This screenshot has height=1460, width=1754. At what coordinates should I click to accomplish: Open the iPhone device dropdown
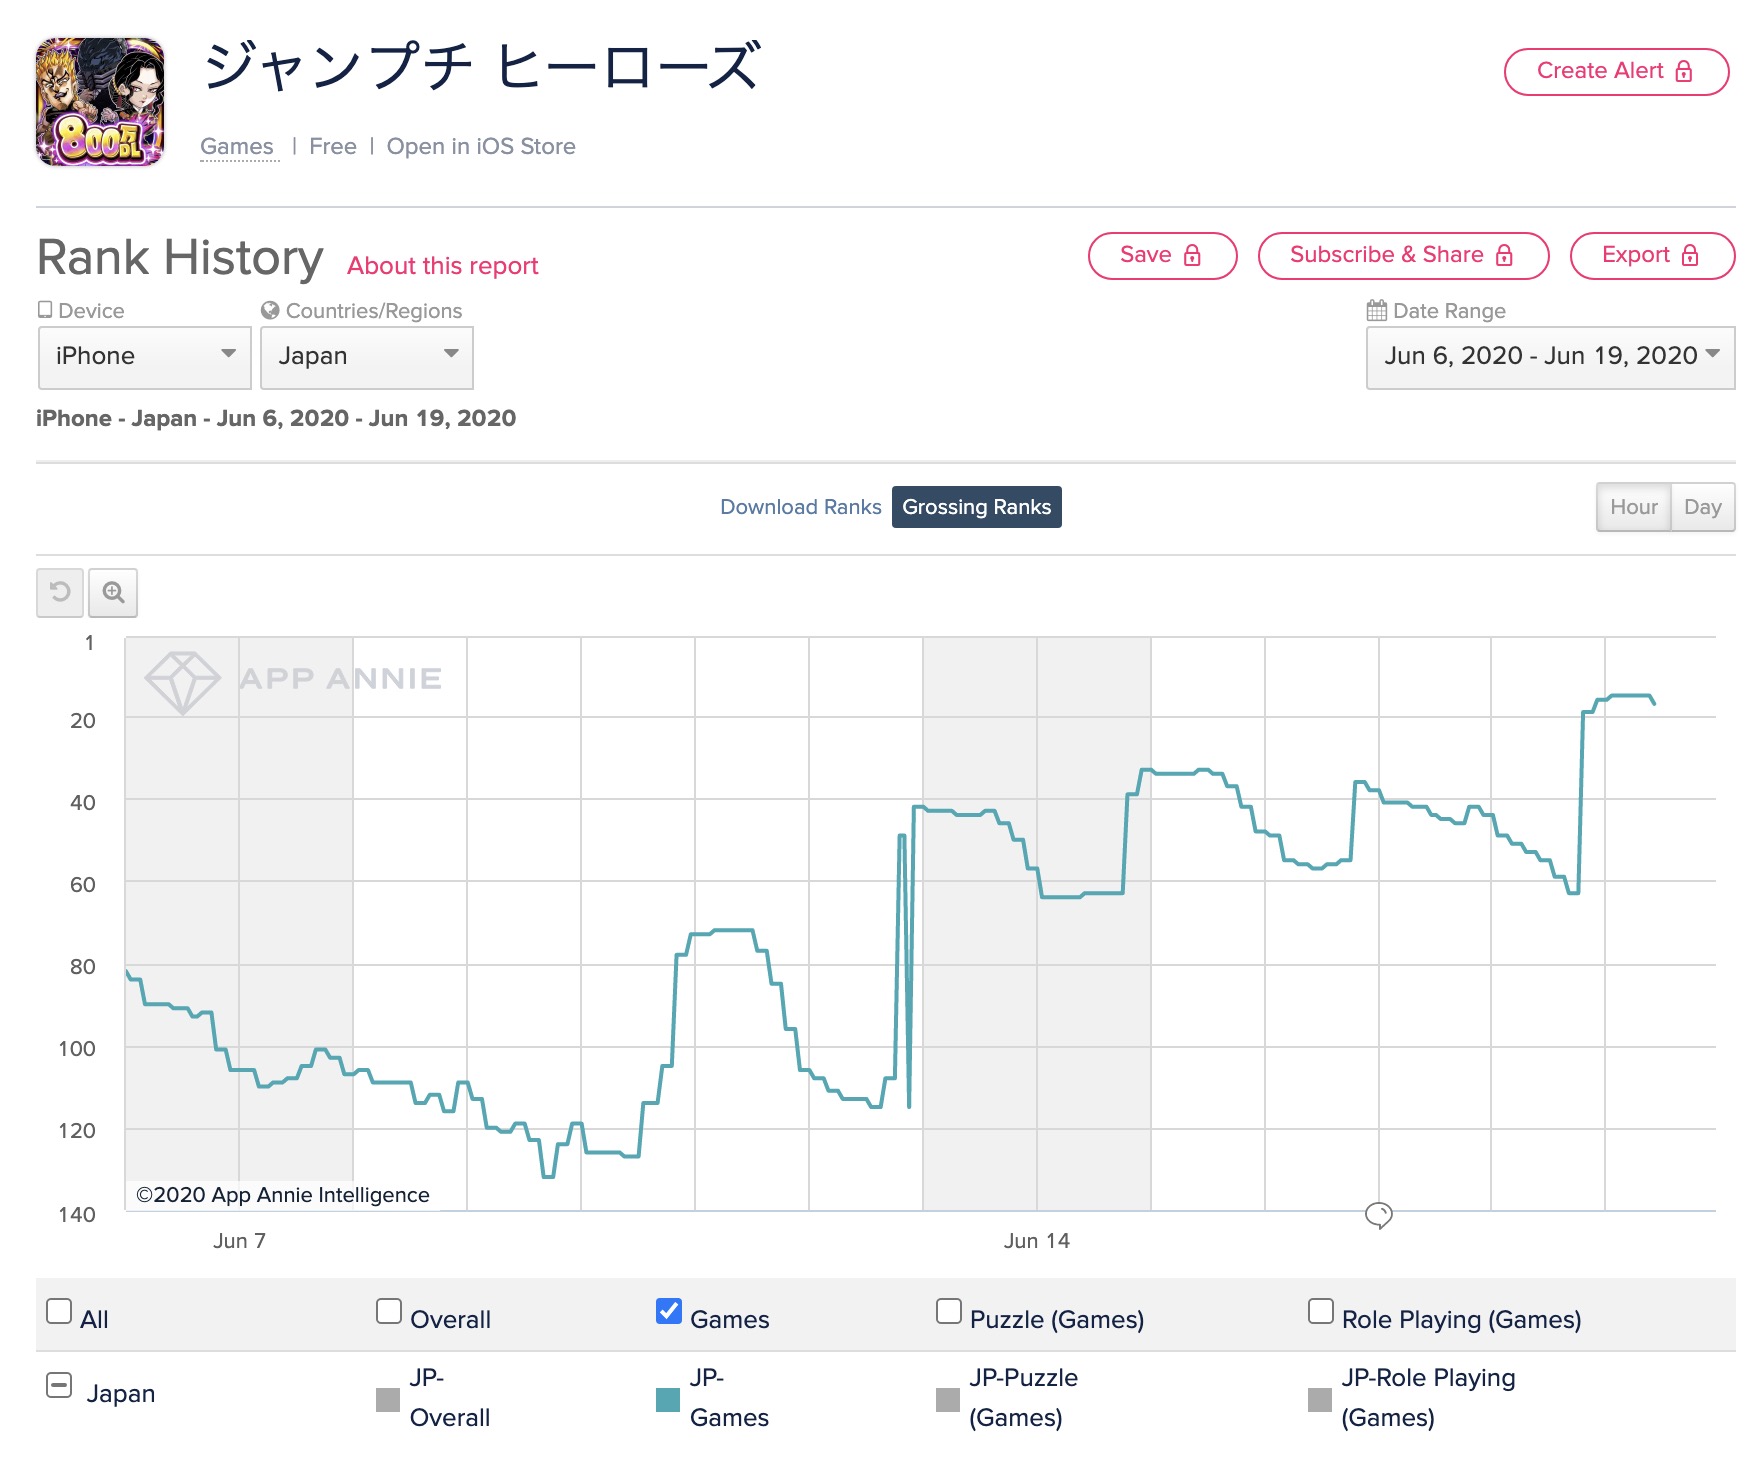145,357
